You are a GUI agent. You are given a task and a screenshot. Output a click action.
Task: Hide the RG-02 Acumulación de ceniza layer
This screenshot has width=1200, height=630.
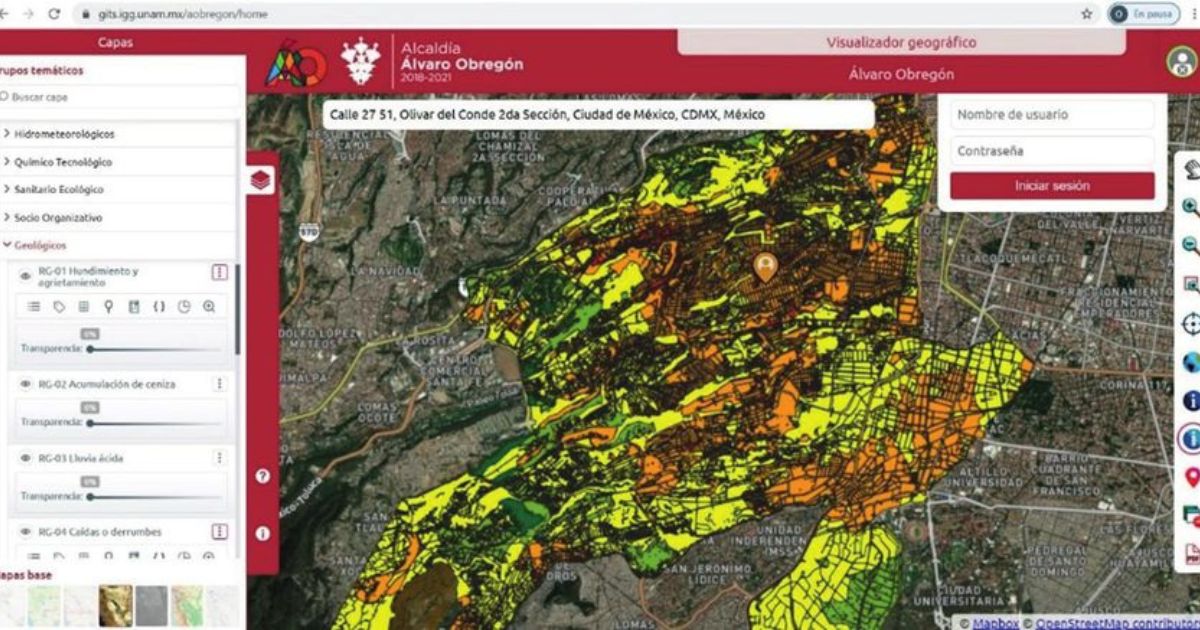pyautogui.click(x=26, y=384)
